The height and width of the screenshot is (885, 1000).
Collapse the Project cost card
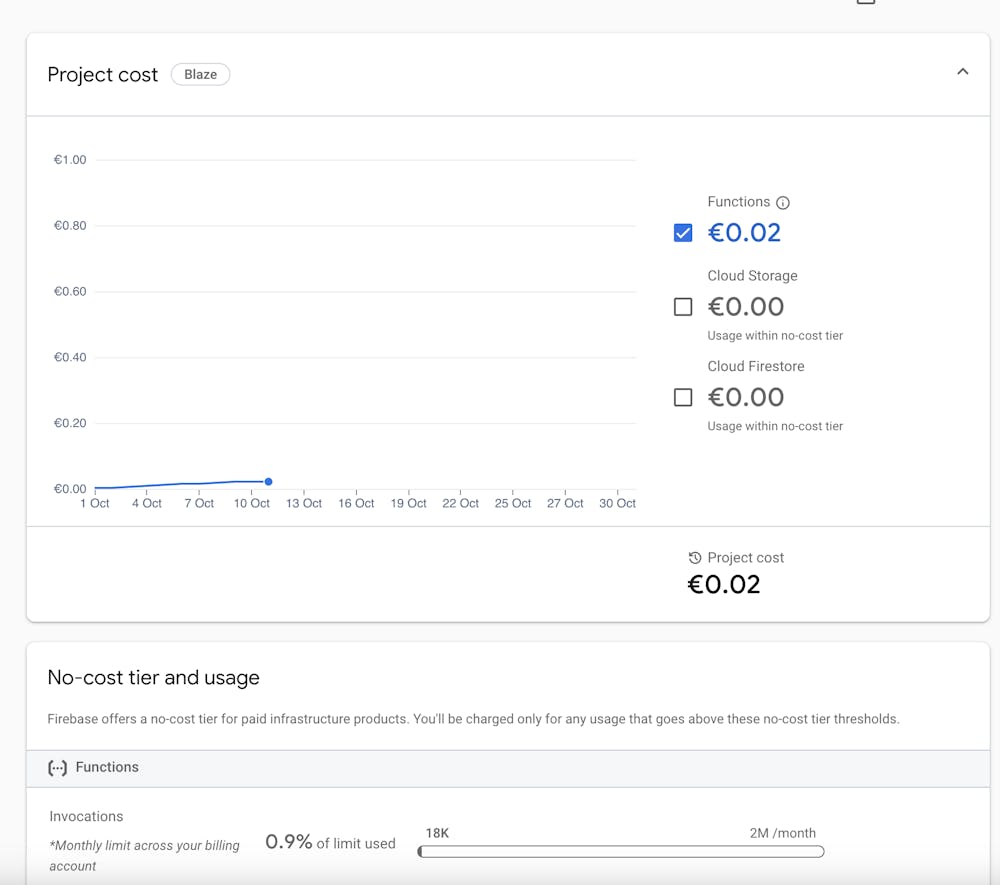point(962,72)
